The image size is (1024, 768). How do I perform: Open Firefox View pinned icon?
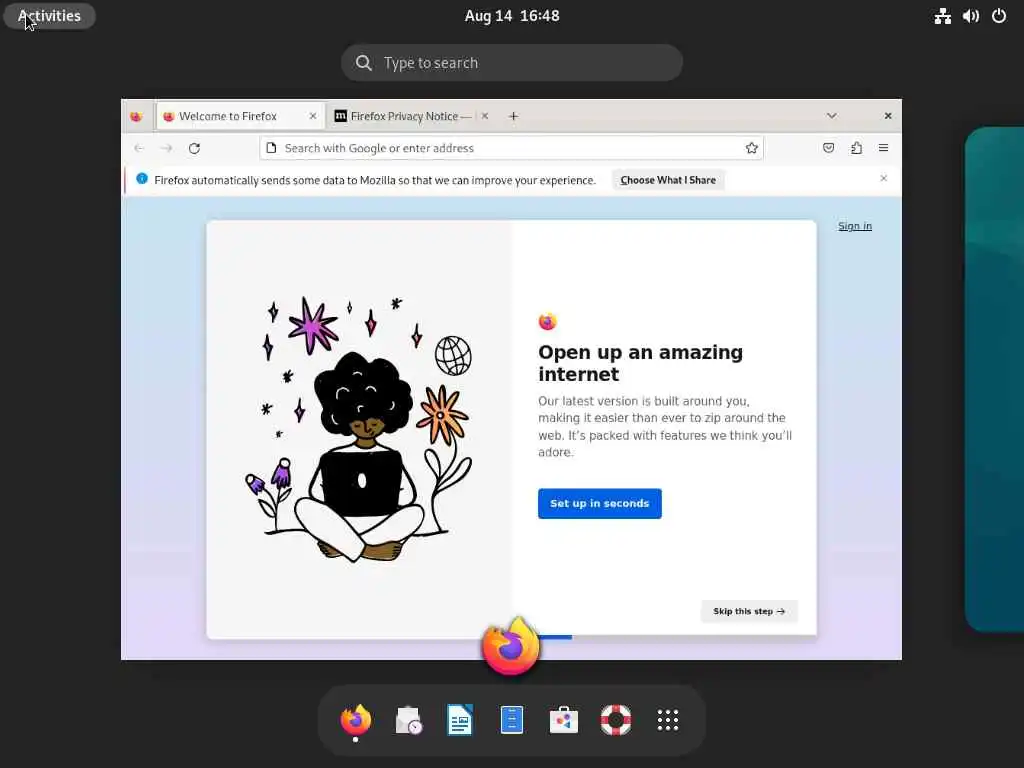[136, 116]
